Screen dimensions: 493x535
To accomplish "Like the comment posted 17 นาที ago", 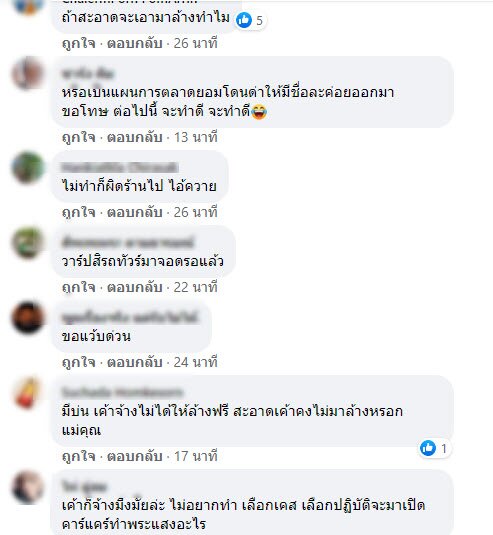I will pos(79,457).
